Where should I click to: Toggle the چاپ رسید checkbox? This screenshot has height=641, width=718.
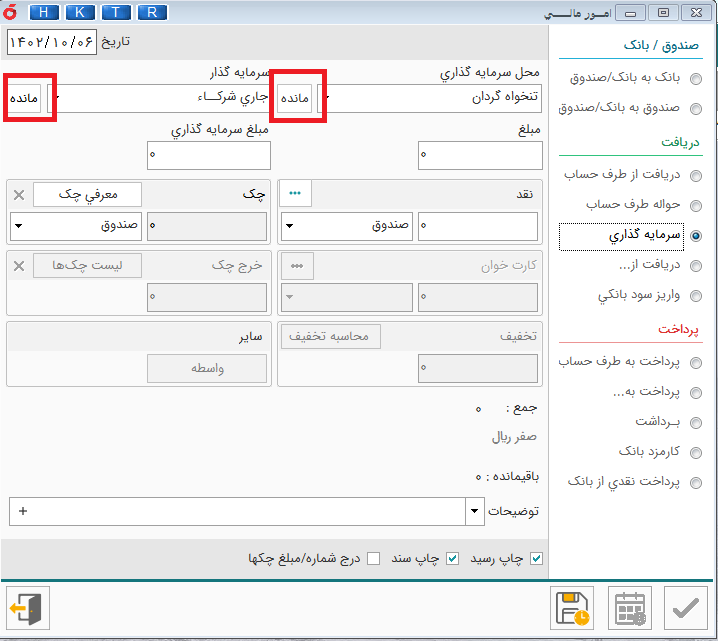[536, 558]
